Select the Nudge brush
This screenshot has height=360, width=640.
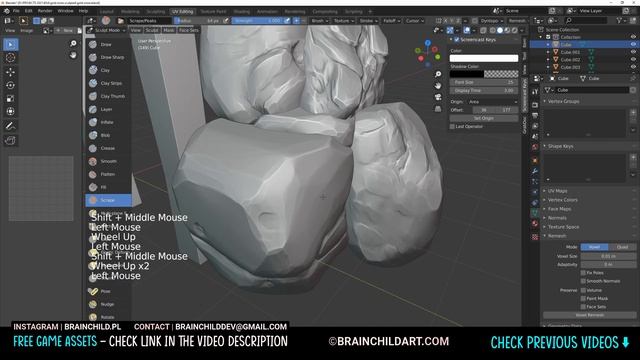[x=108, y=304]
